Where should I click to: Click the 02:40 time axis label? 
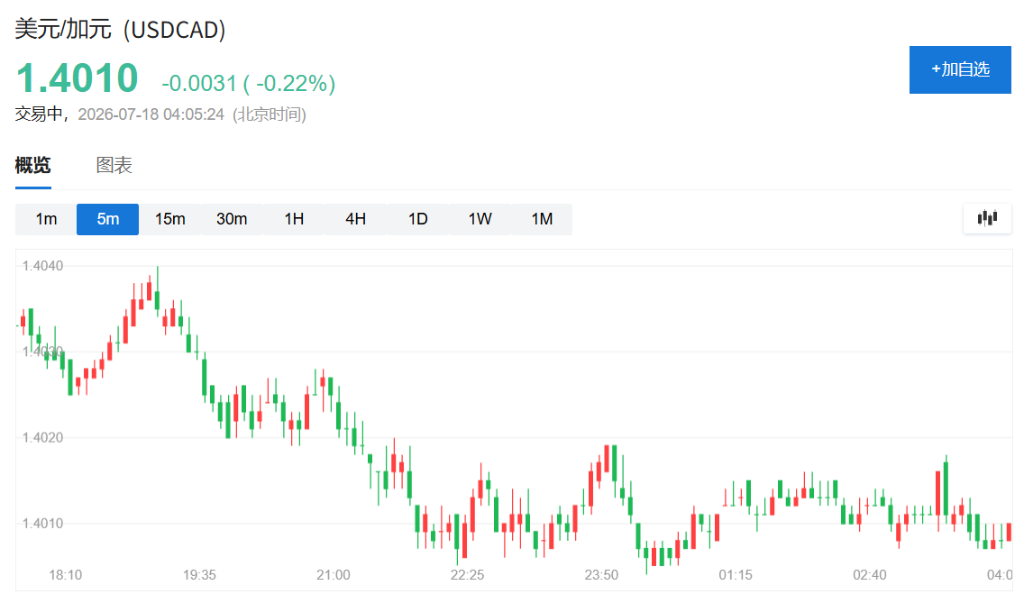tap(869, 575)
